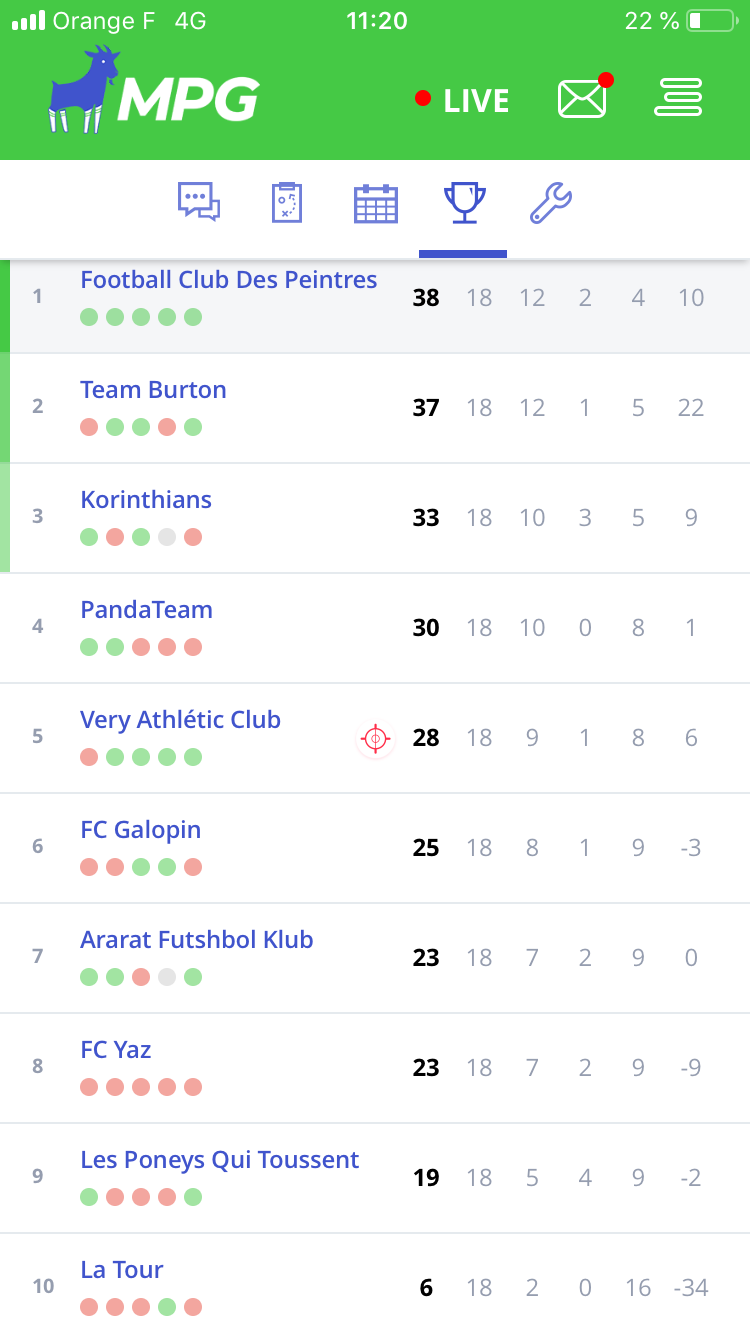Viewport: 750px width, 1334px height.
Task: Tap the battery indicator in status bar
Action: [710, 21]
